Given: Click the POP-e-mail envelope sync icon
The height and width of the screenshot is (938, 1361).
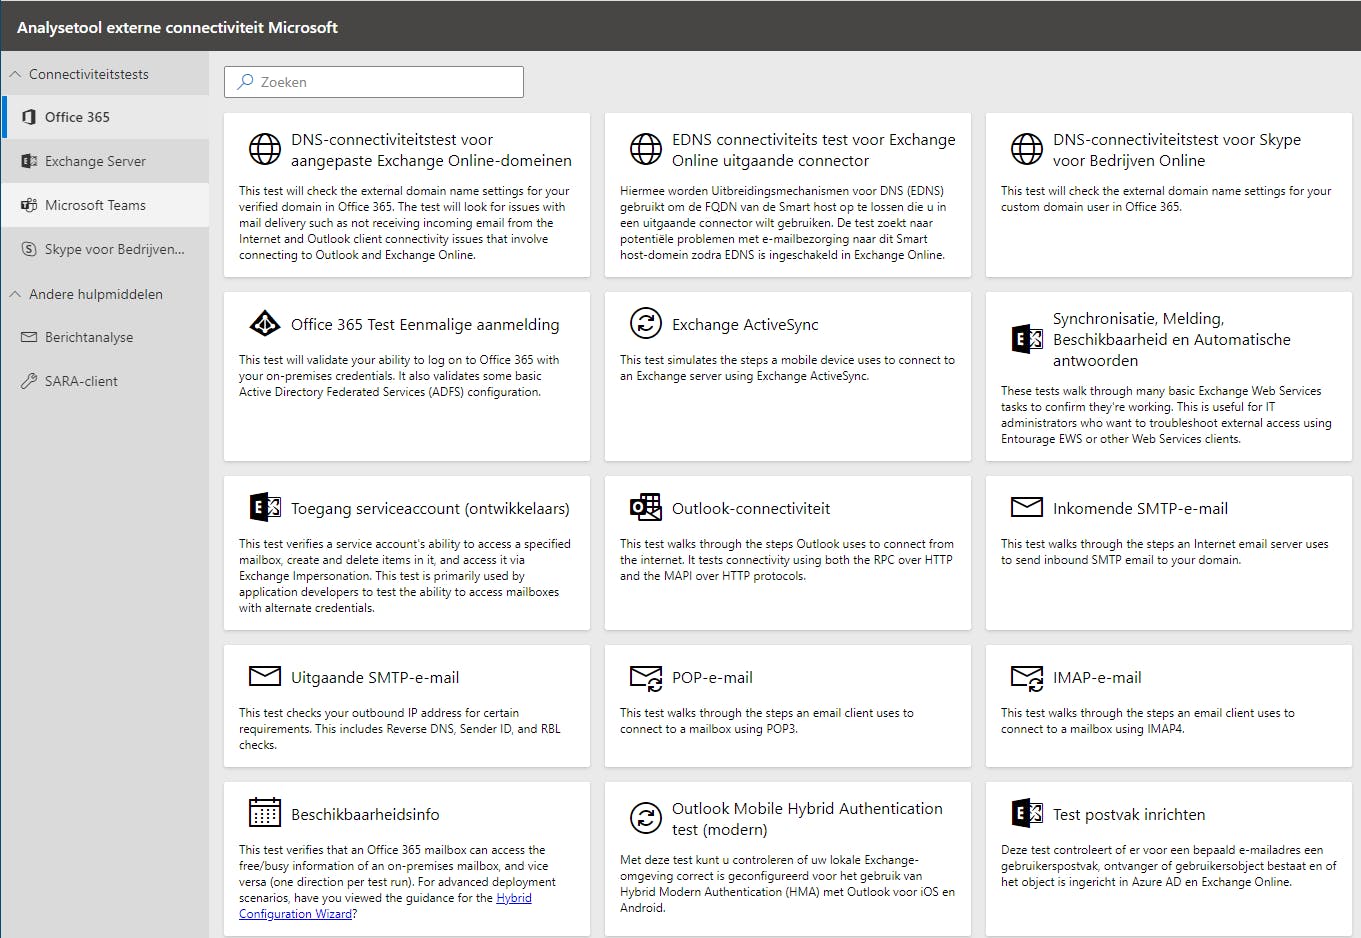Looking at the screenshot, I should click(646, 678).
